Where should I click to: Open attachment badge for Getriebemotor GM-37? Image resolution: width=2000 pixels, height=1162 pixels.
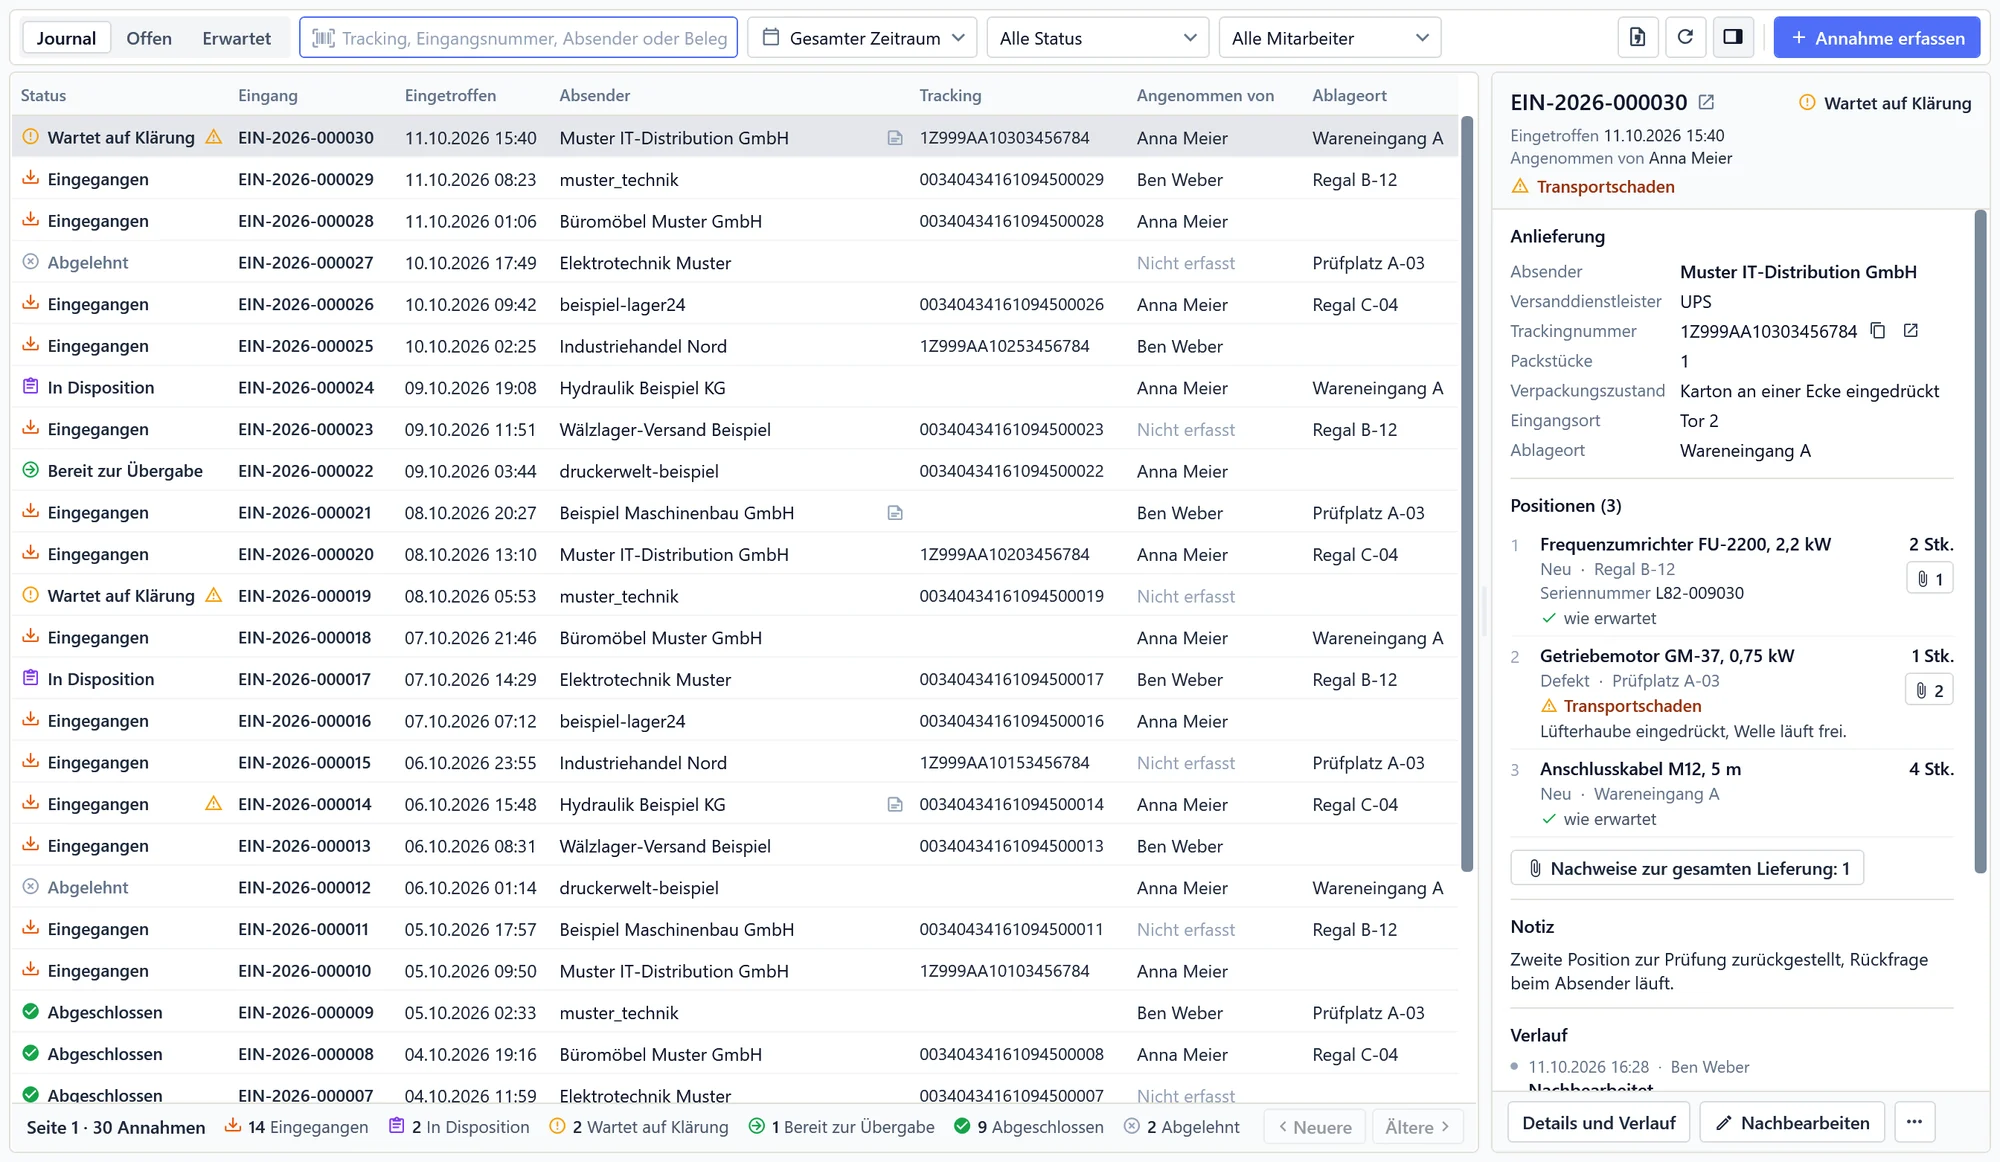(x=1930, y=691)
